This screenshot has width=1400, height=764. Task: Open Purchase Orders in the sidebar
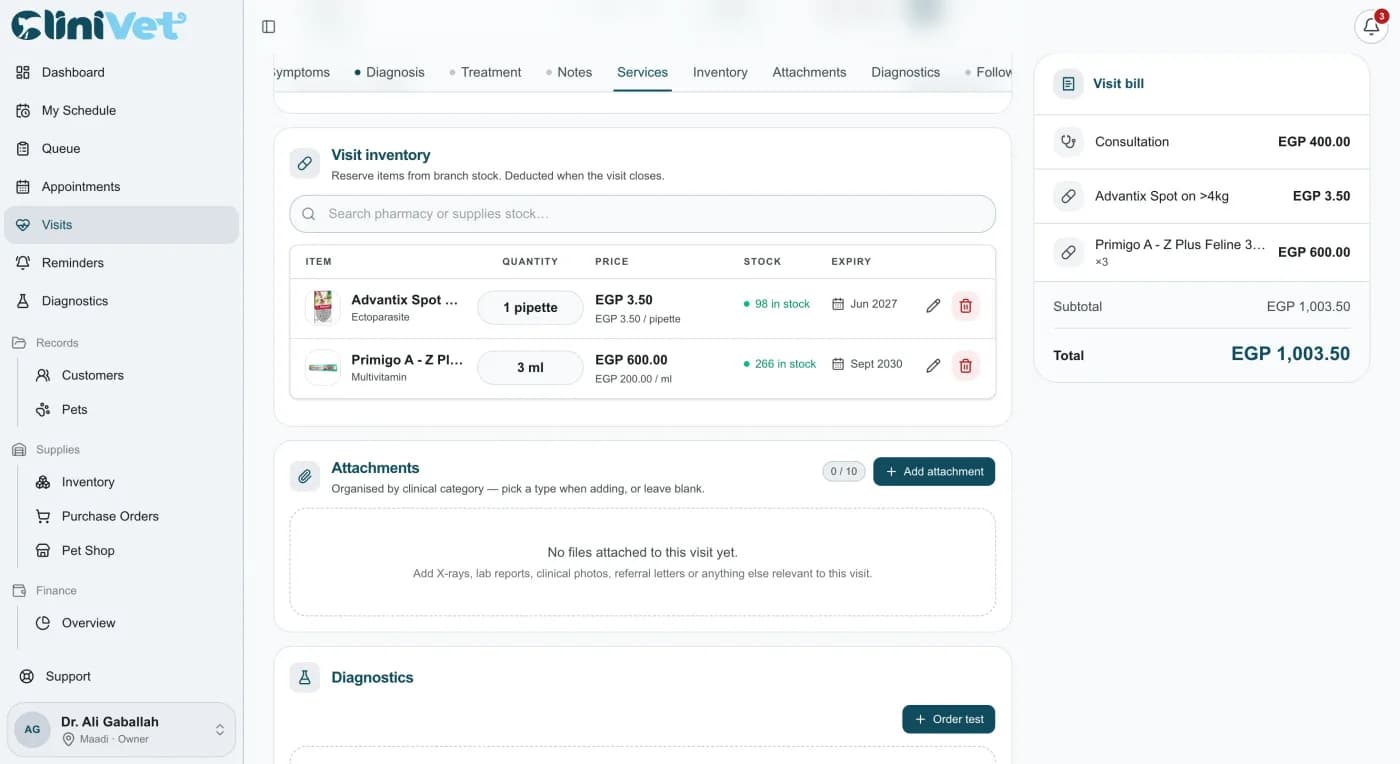[131, 516]
